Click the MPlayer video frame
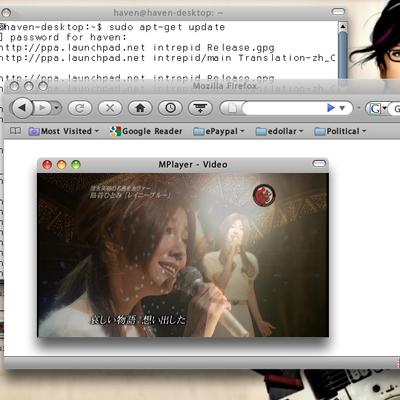 [x=183, y=255]
